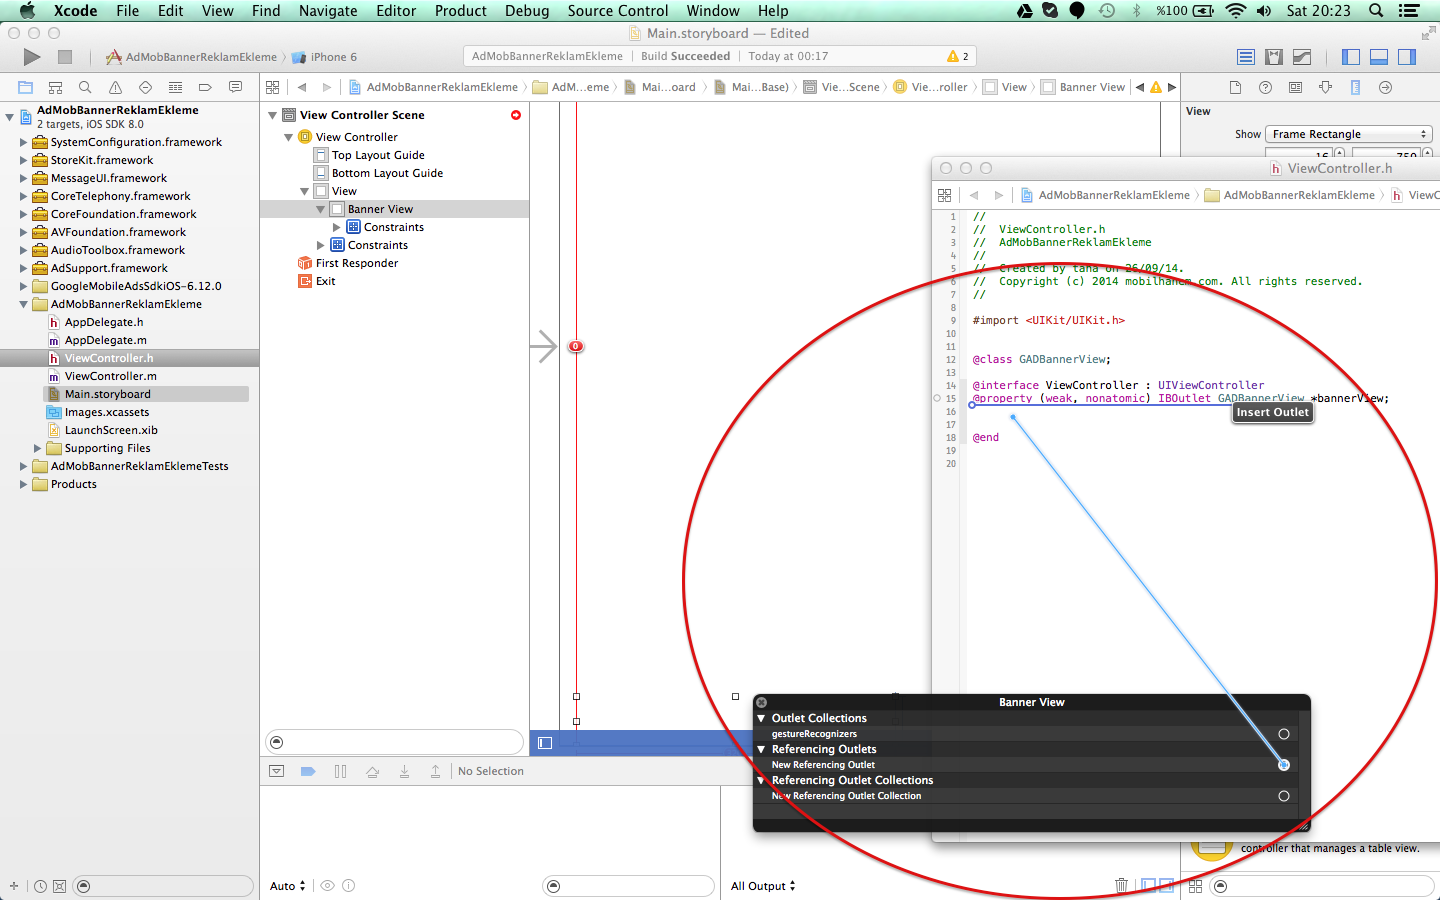Viewport: 1440px width, 900px height.
Task: Show the File inspector
Action: 1235,87
